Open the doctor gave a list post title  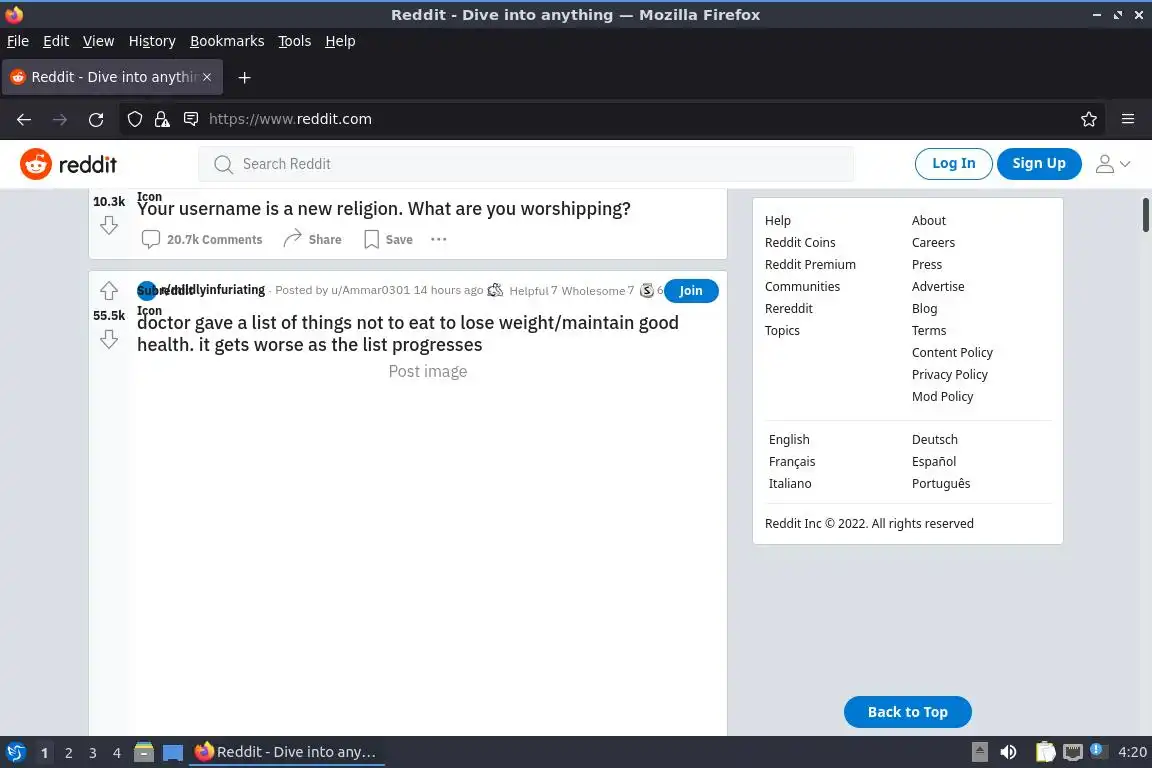(x=408, y=334)
